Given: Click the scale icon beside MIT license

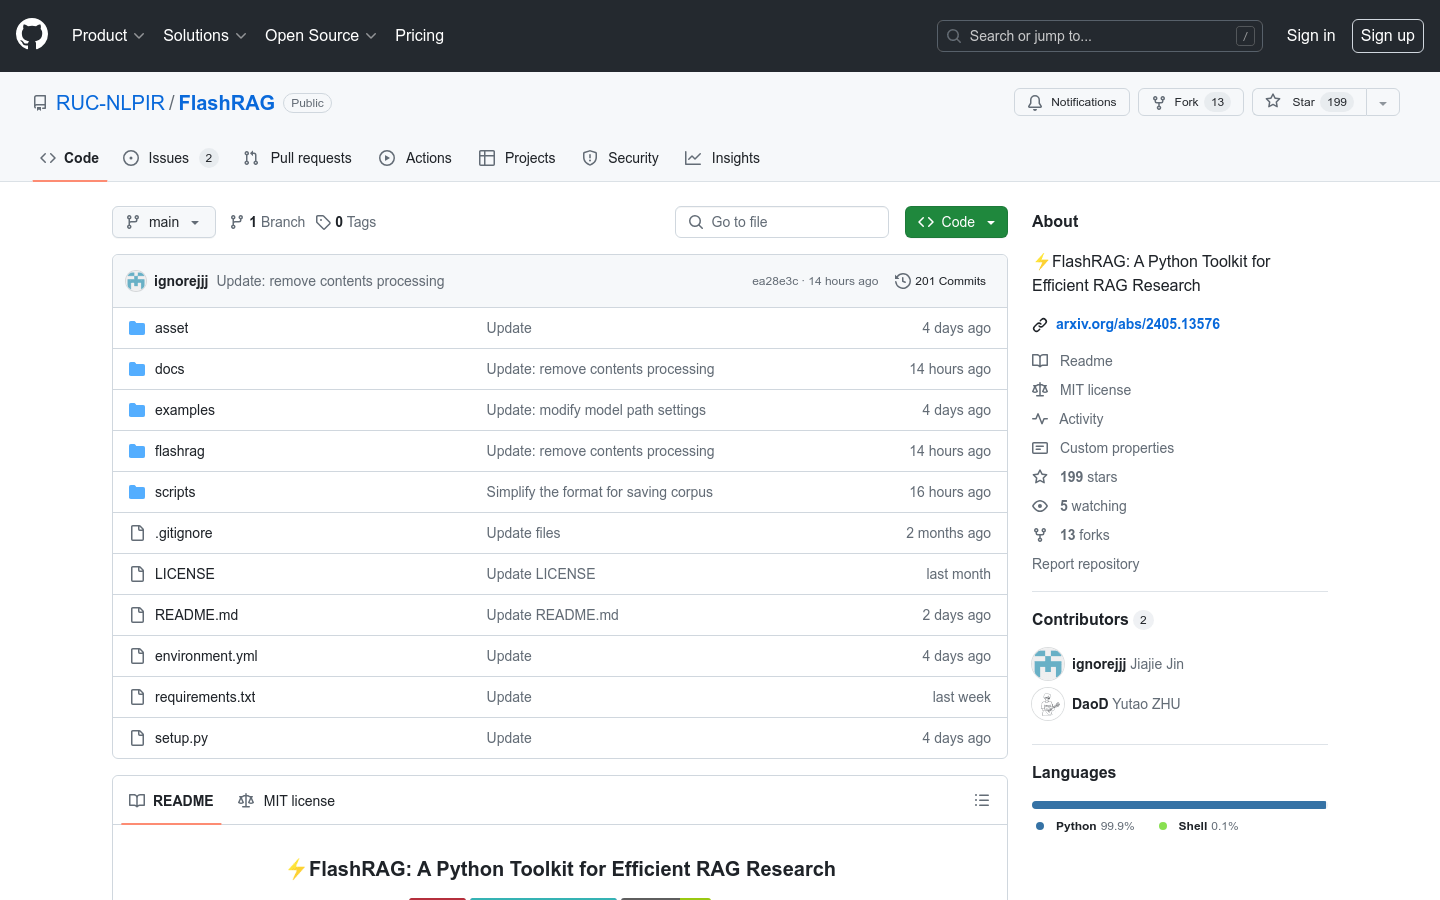Looking at the screenshot, I should click(x=1040, y=390).
